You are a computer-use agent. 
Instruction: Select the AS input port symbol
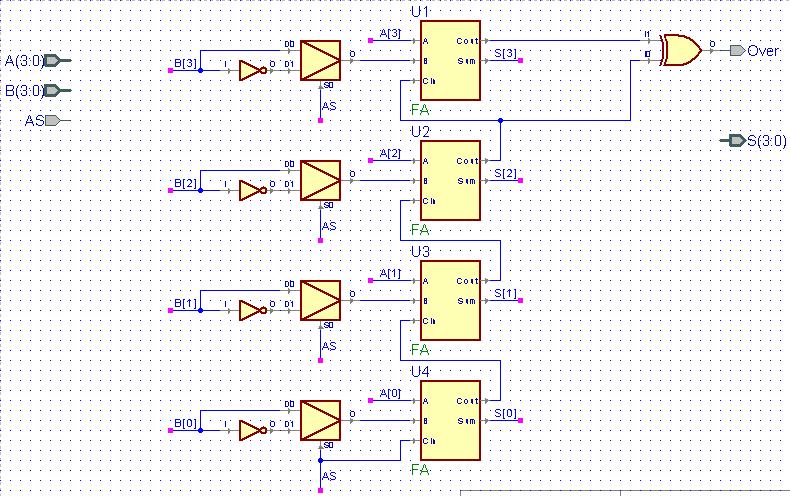pos(57,120)
